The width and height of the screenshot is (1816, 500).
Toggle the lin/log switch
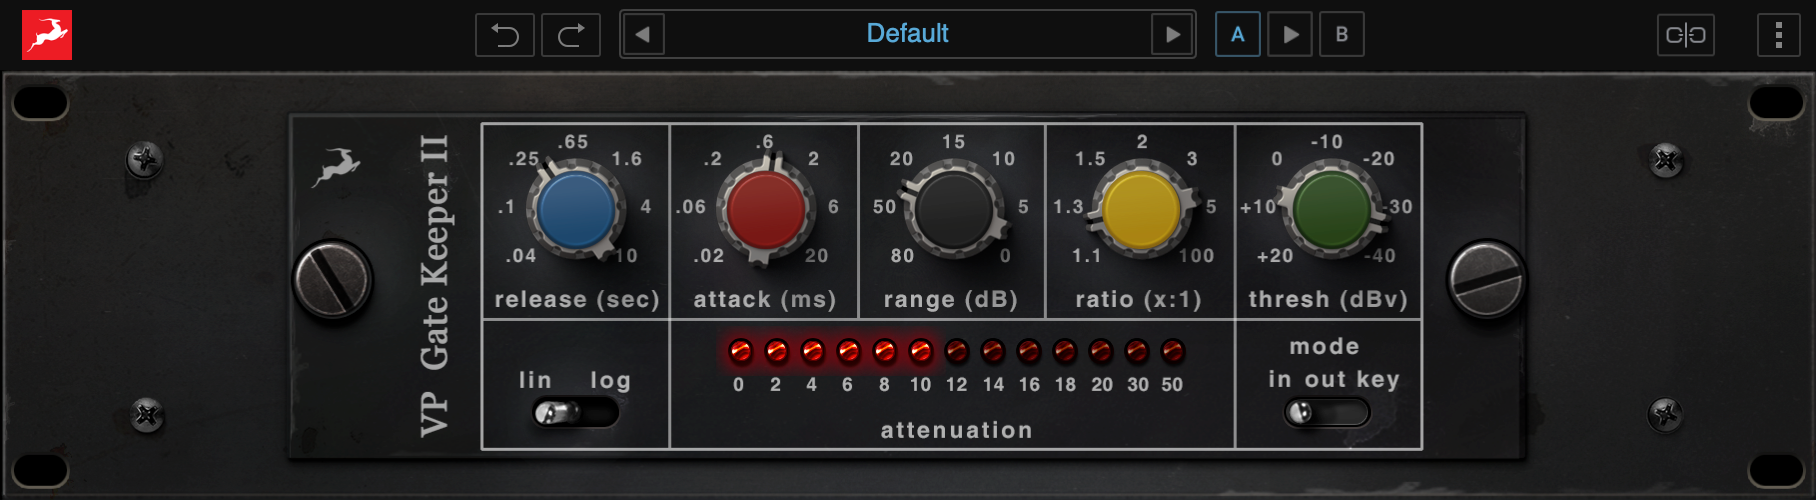(x=575, y=412)
